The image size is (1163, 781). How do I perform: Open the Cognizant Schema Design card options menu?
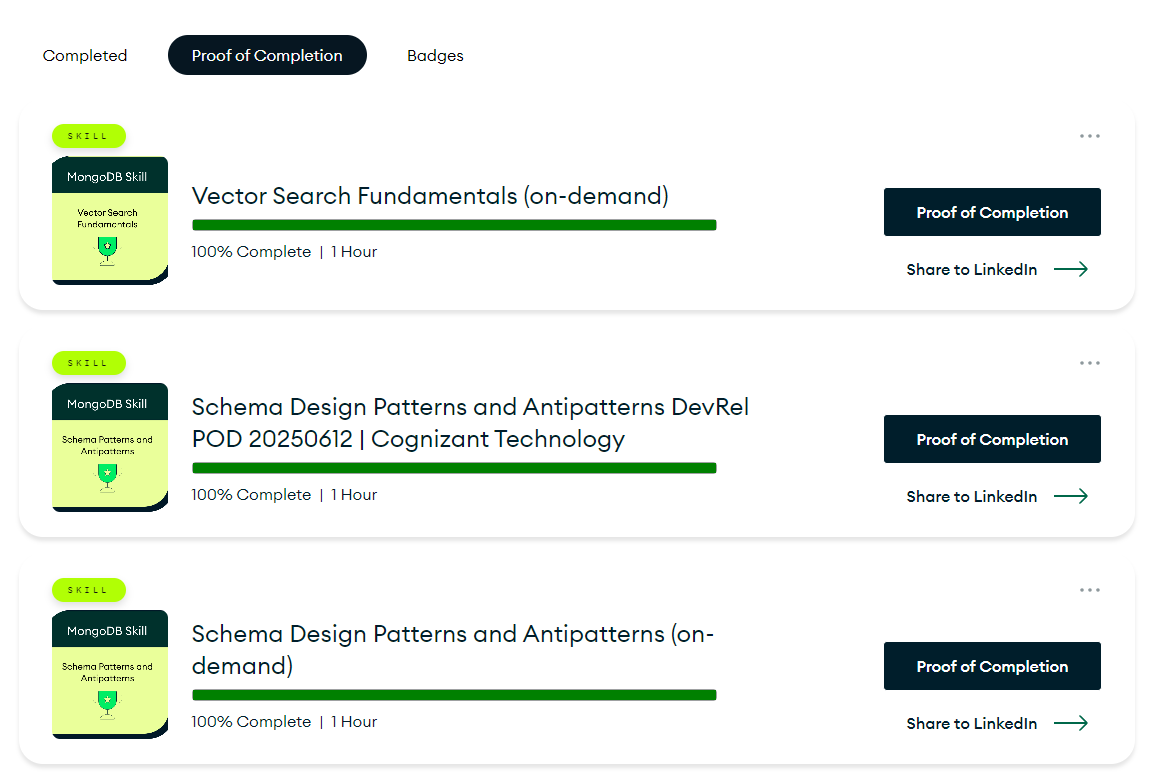pos(1089,363)
